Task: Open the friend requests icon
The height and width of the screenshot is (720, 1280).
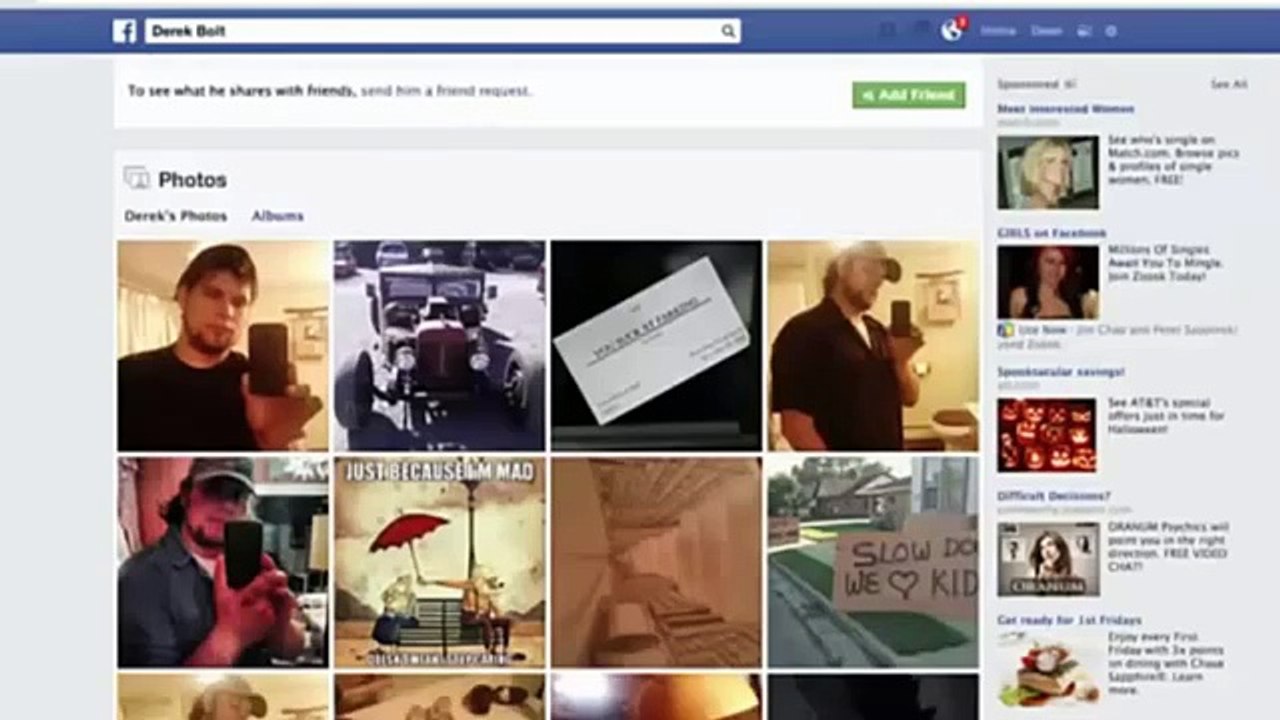Action: click(x=887, y=31)
